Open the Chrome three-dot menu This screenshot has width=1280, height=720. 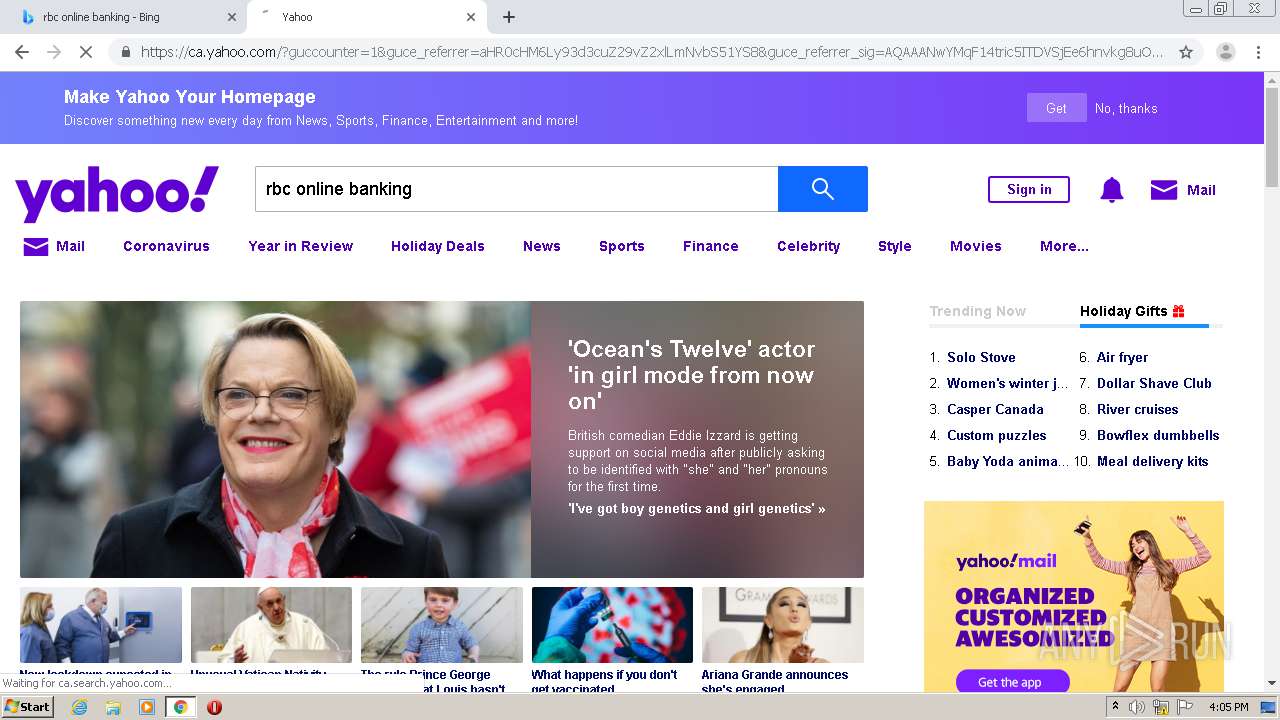pos(1258,52)
